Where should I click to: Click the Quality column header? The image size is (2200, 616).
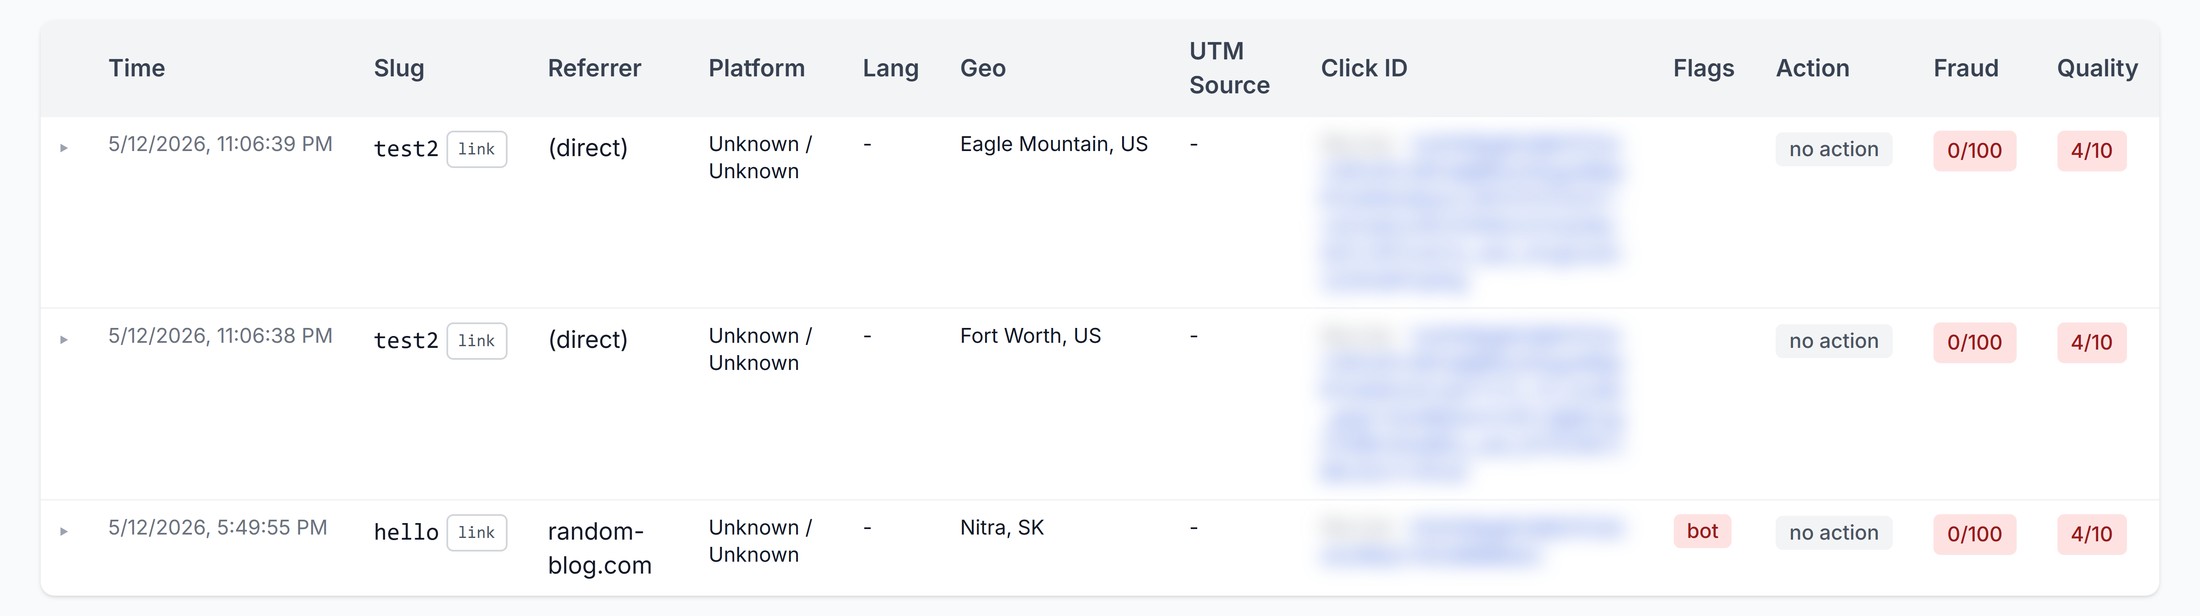(2097, 68)
